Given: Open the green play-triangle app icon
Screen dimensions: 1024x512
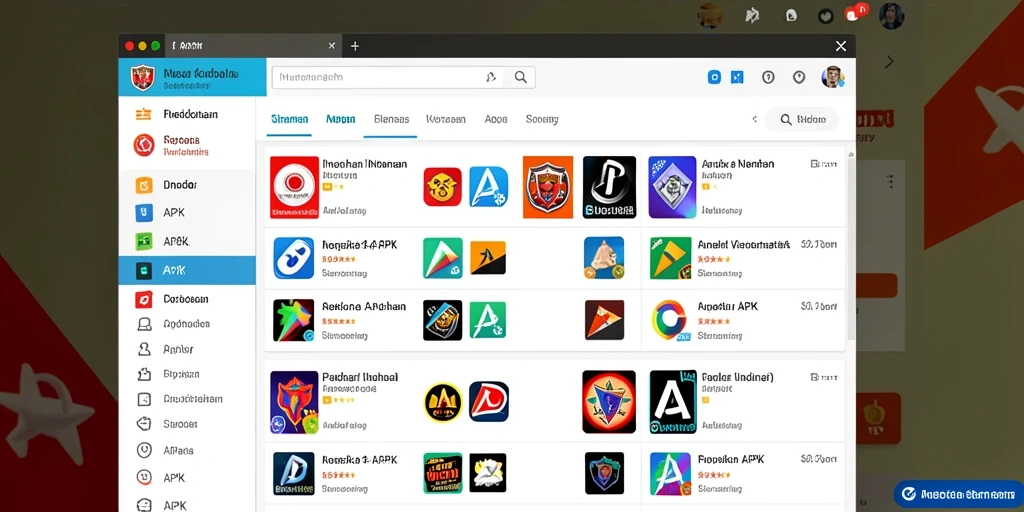Looking at the screenshot, I should click(x=443, y=258).
